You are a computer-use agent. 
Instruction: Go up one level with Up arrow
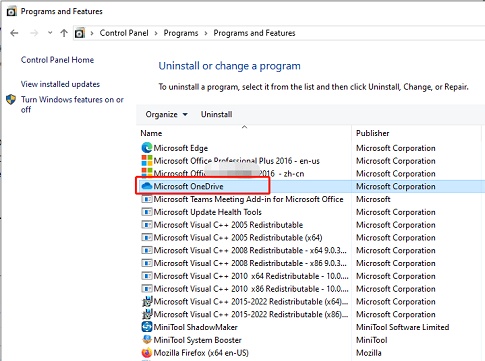tap(64, 33)
